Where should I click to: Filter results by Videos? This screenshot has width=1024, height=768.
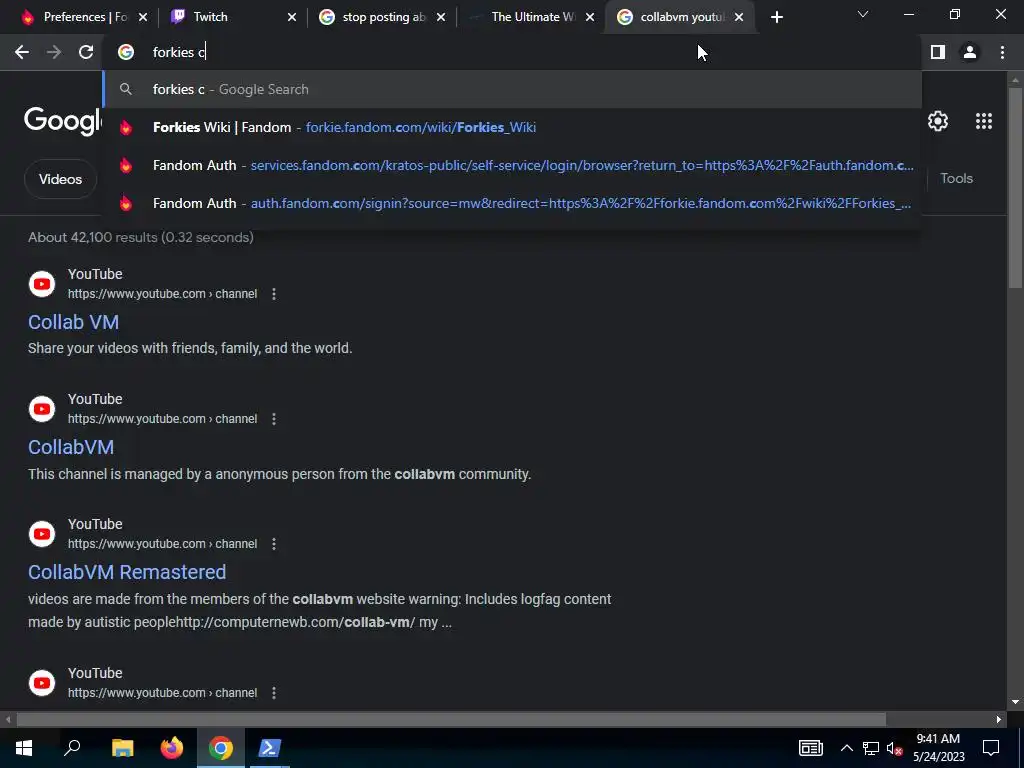[x=60, y=179]
